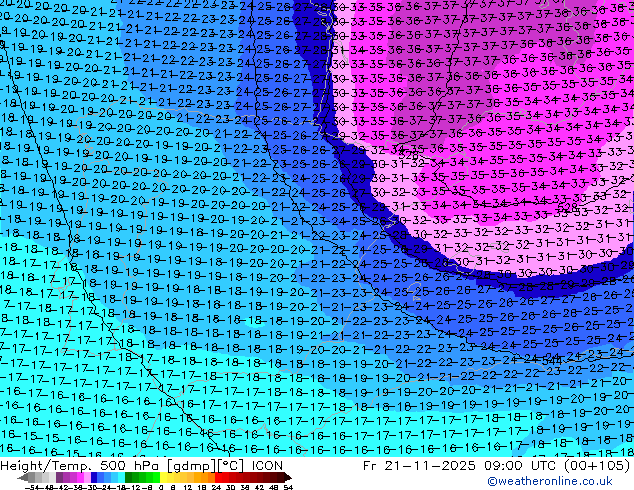Click the -54 legend scale value
This screenshot has height=490, width=634.
click(x=31, y=487)
